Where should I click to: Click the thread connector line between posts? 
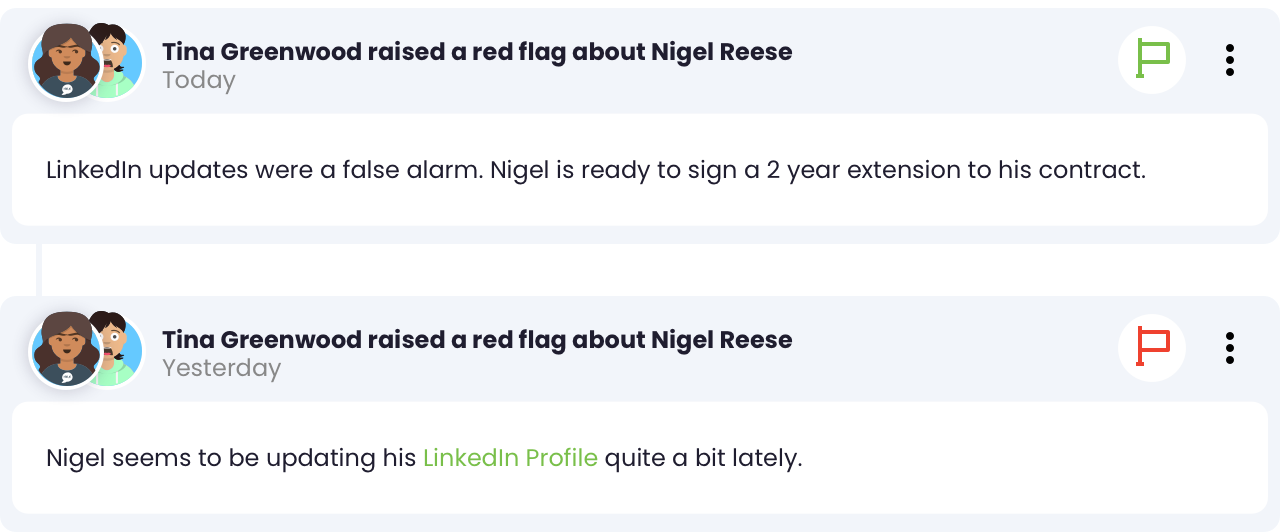(38, 270)
